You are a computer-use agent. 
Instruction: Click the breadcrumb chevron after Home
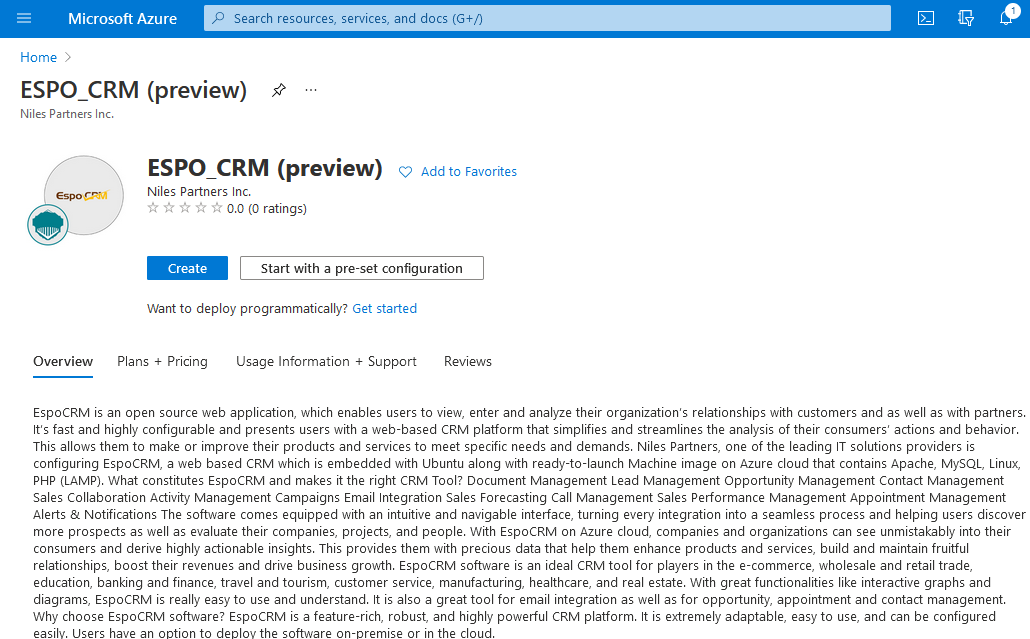68,57
